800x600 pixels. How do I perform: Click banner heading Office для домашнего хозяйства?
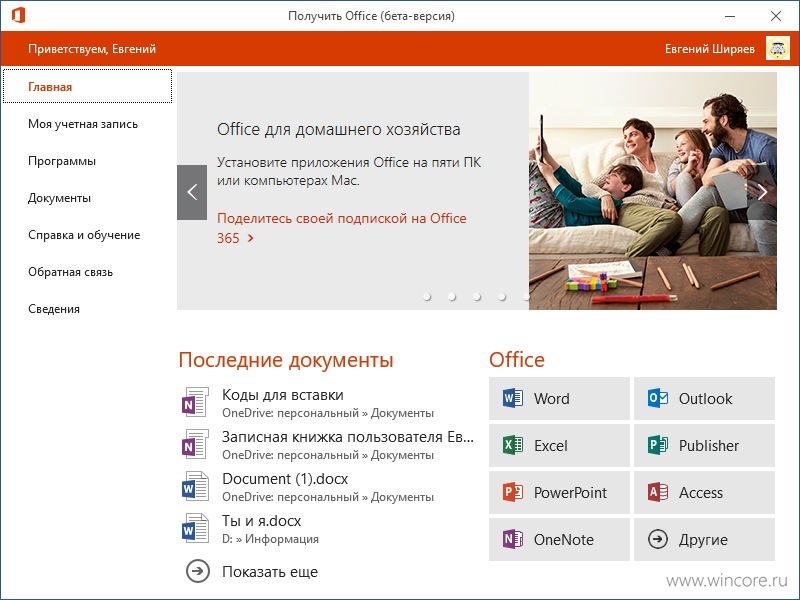point(339,129)
